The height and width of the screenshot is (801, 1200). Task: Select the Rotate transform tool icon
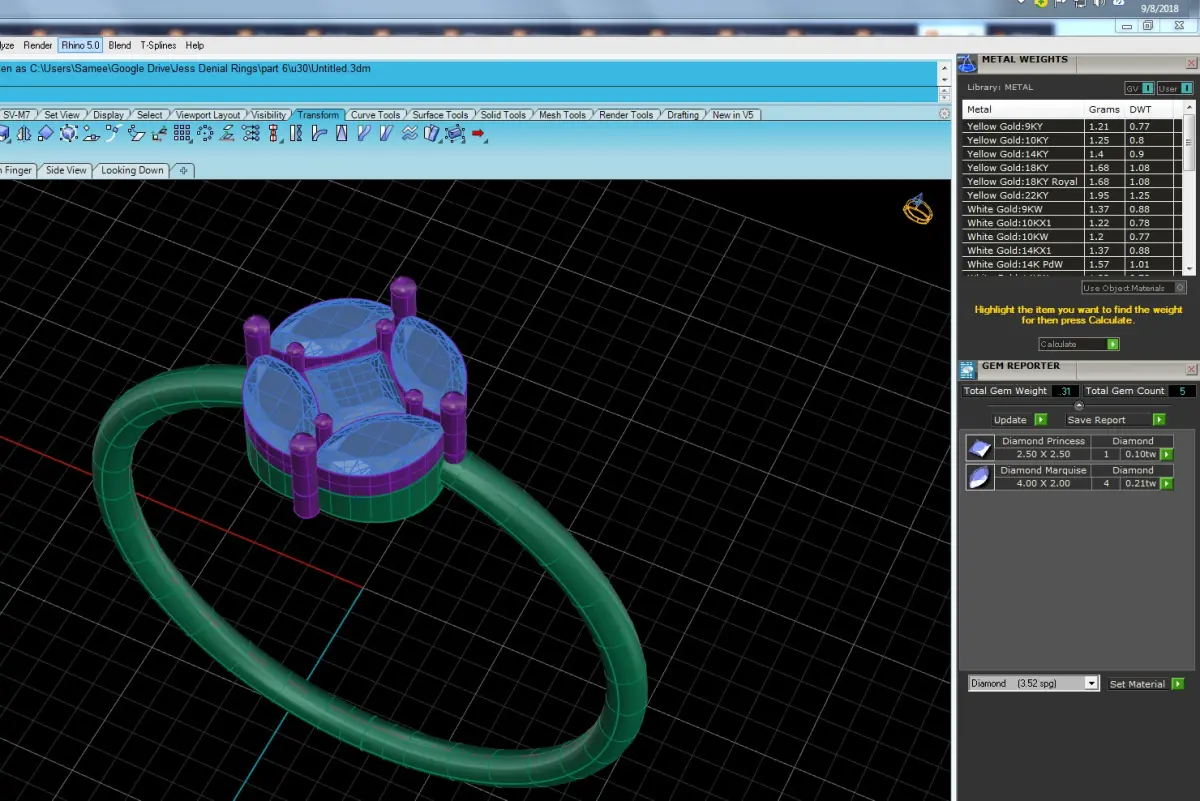click(x=45, y=133)
